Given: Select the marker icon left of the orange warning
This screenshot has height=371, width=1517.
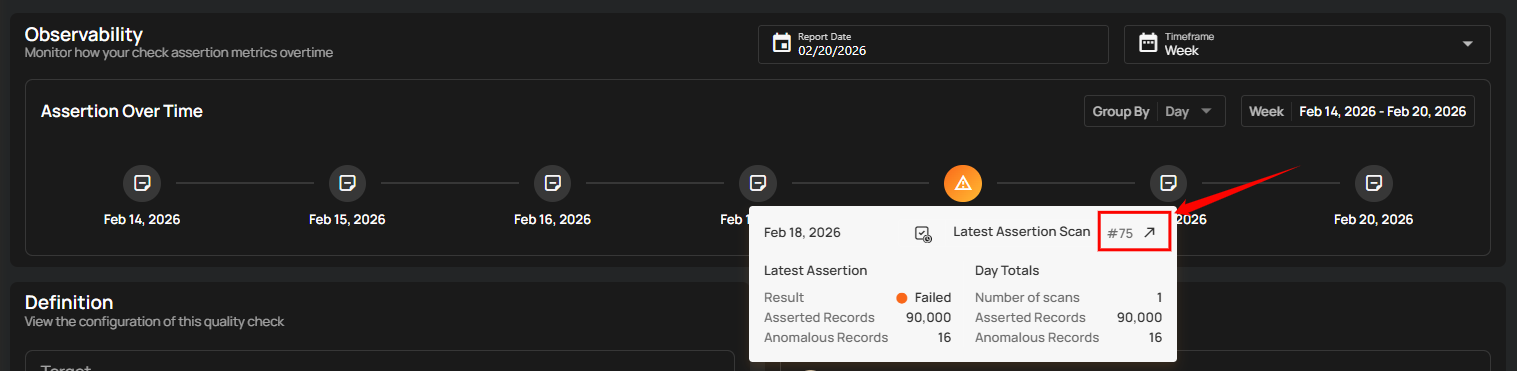Looking at the screenshot, I should pos(758,183).
